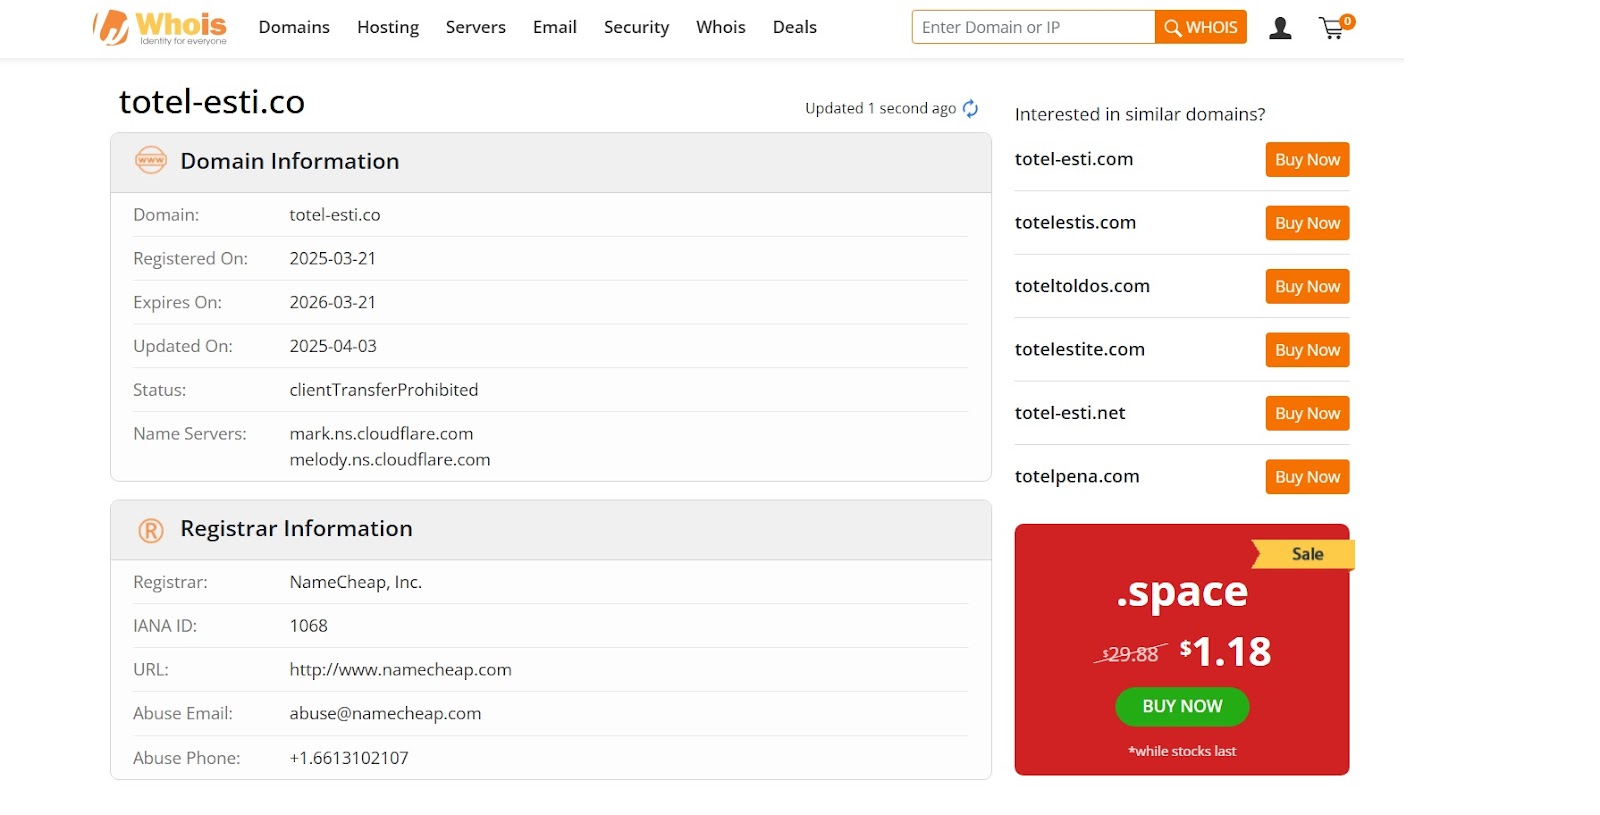Click the totel-esti.net suggestion text
The height and width of the screenshot is (815, 1600).
1070,413
